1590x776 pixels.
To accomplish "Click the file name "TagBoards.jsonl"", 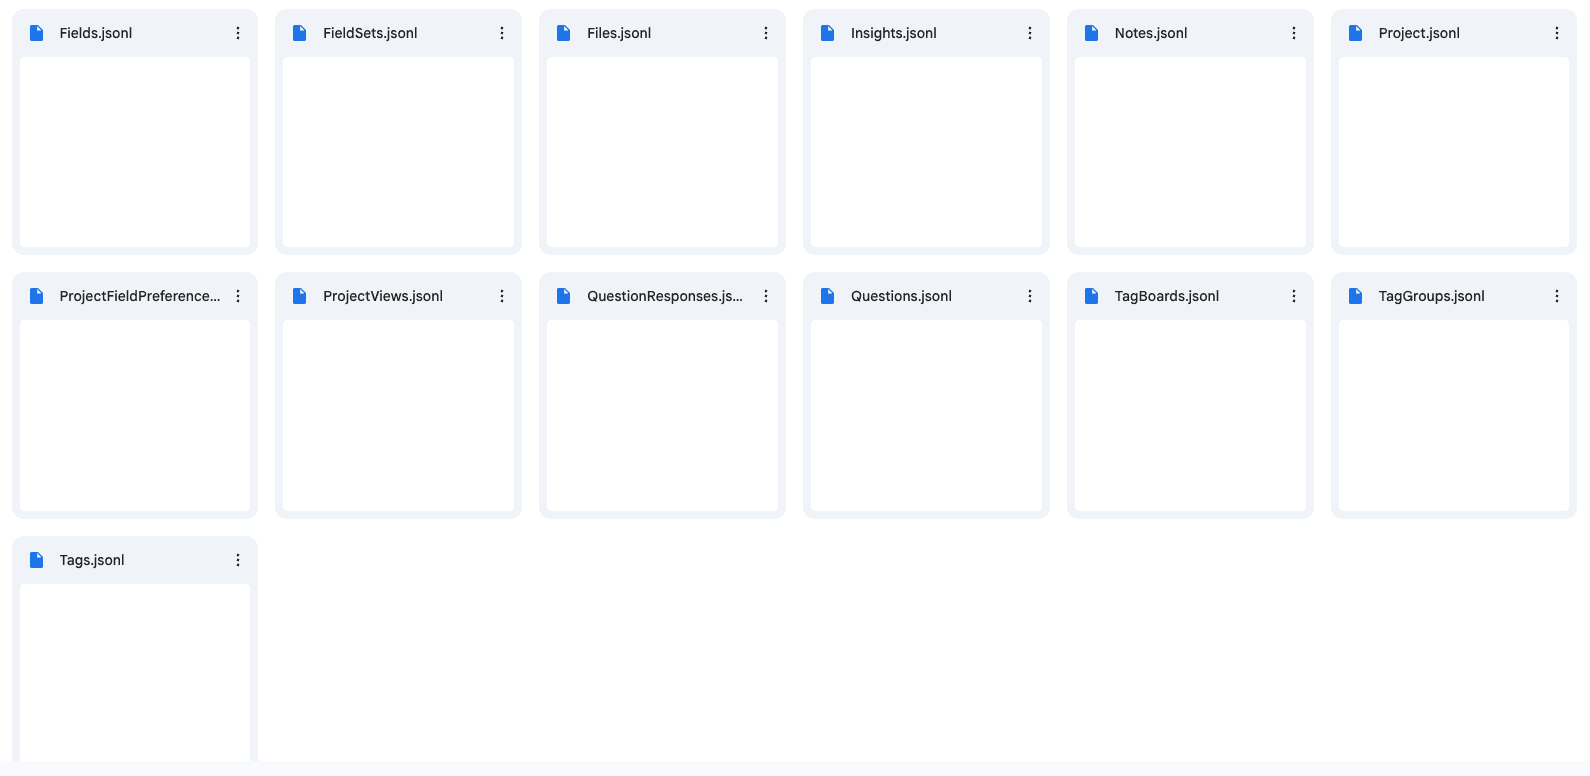I will tap(1167, 296).
